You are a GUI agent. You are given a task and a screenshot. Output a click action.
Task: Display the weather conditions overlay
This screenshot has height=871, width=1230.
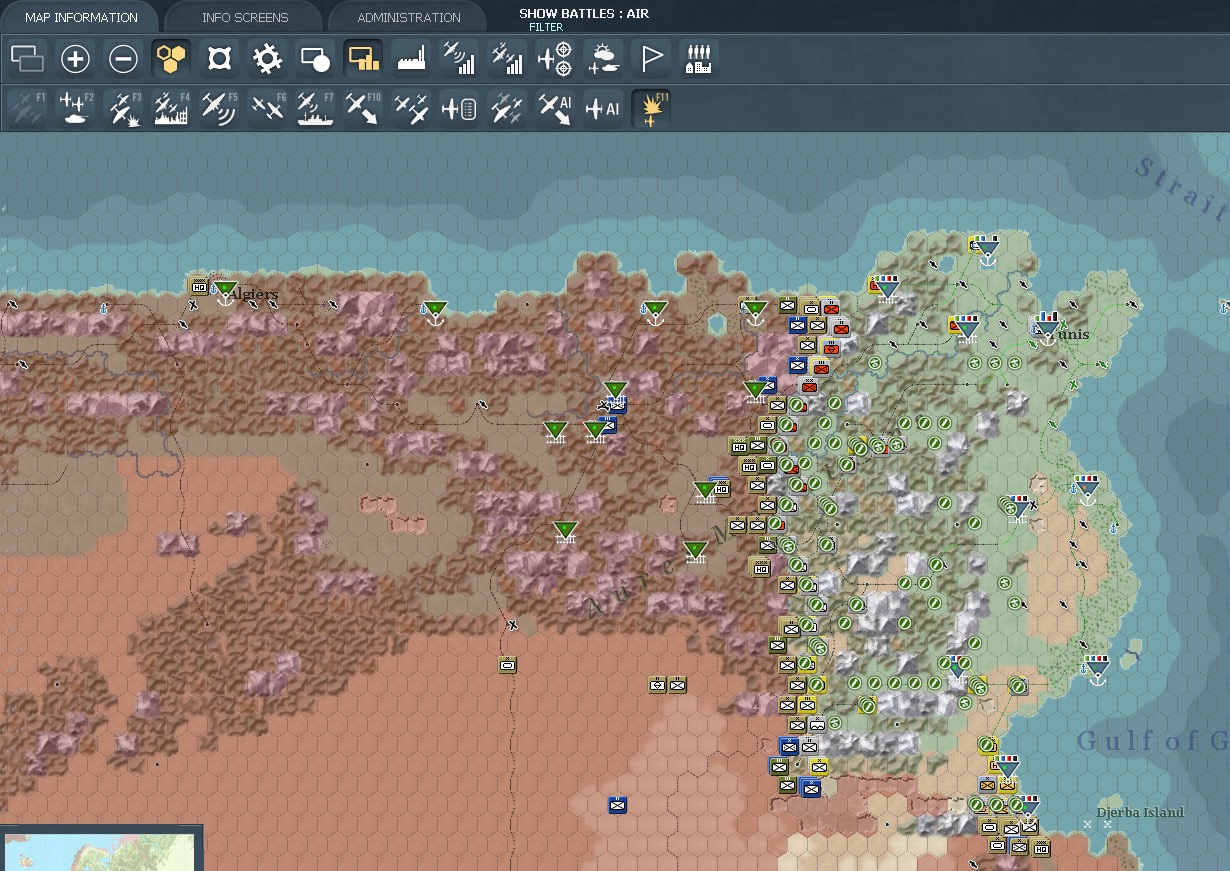[601, 58]
